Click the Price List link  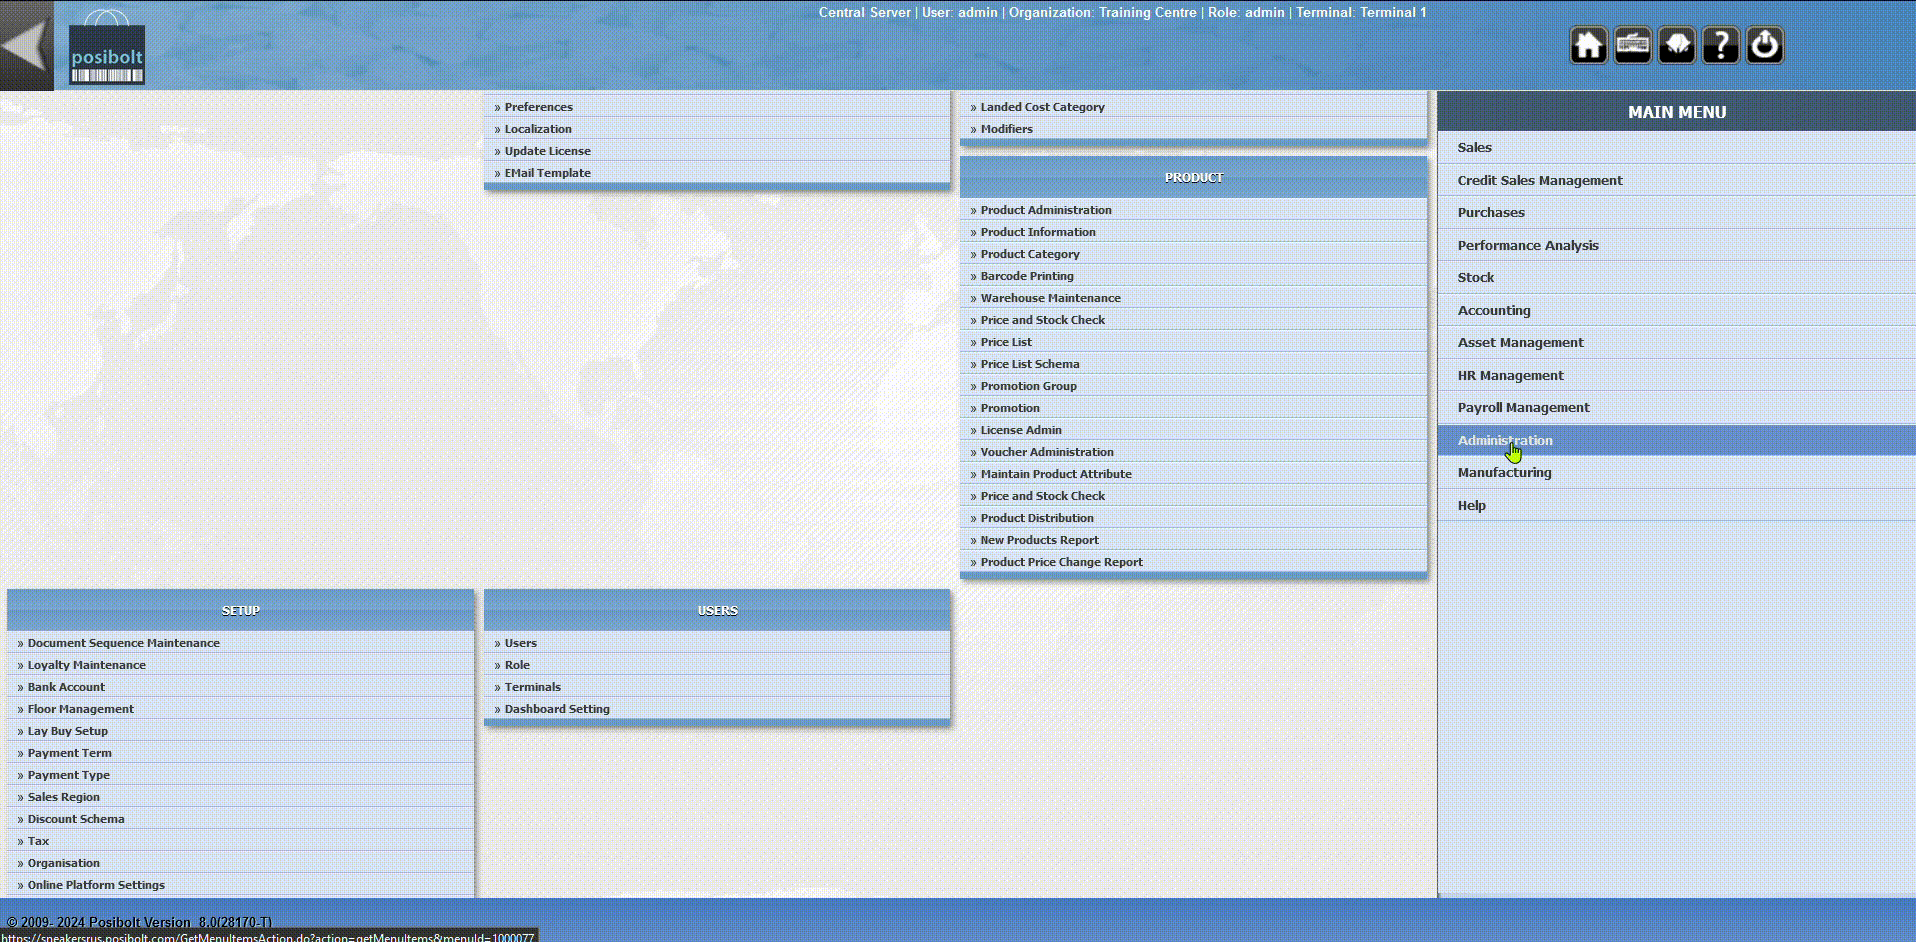1006,342
